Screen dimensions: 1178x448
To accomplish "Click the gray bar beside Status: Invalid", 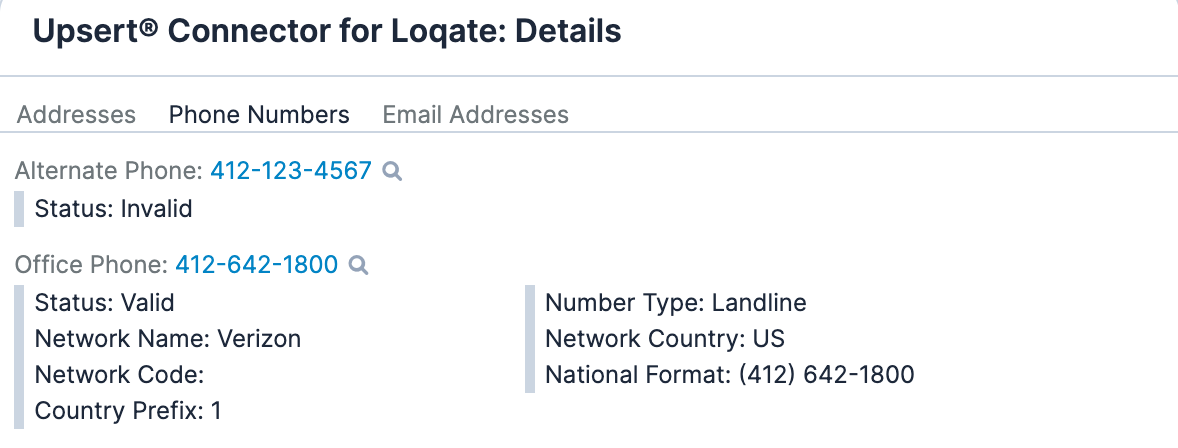I will coord(19,209).
